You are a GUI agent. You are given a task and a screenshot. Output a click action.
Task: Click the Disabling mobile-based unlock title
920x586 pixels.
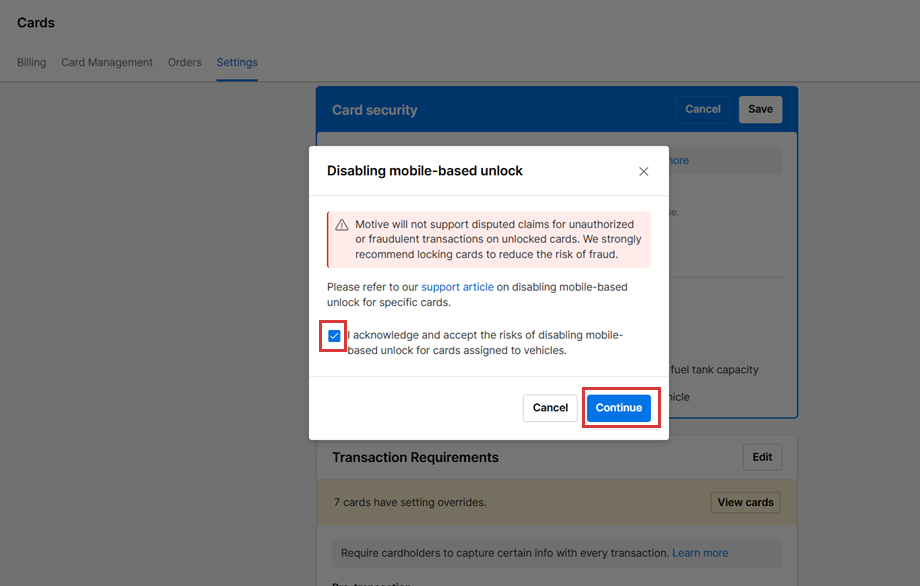[x=425, y=171]
